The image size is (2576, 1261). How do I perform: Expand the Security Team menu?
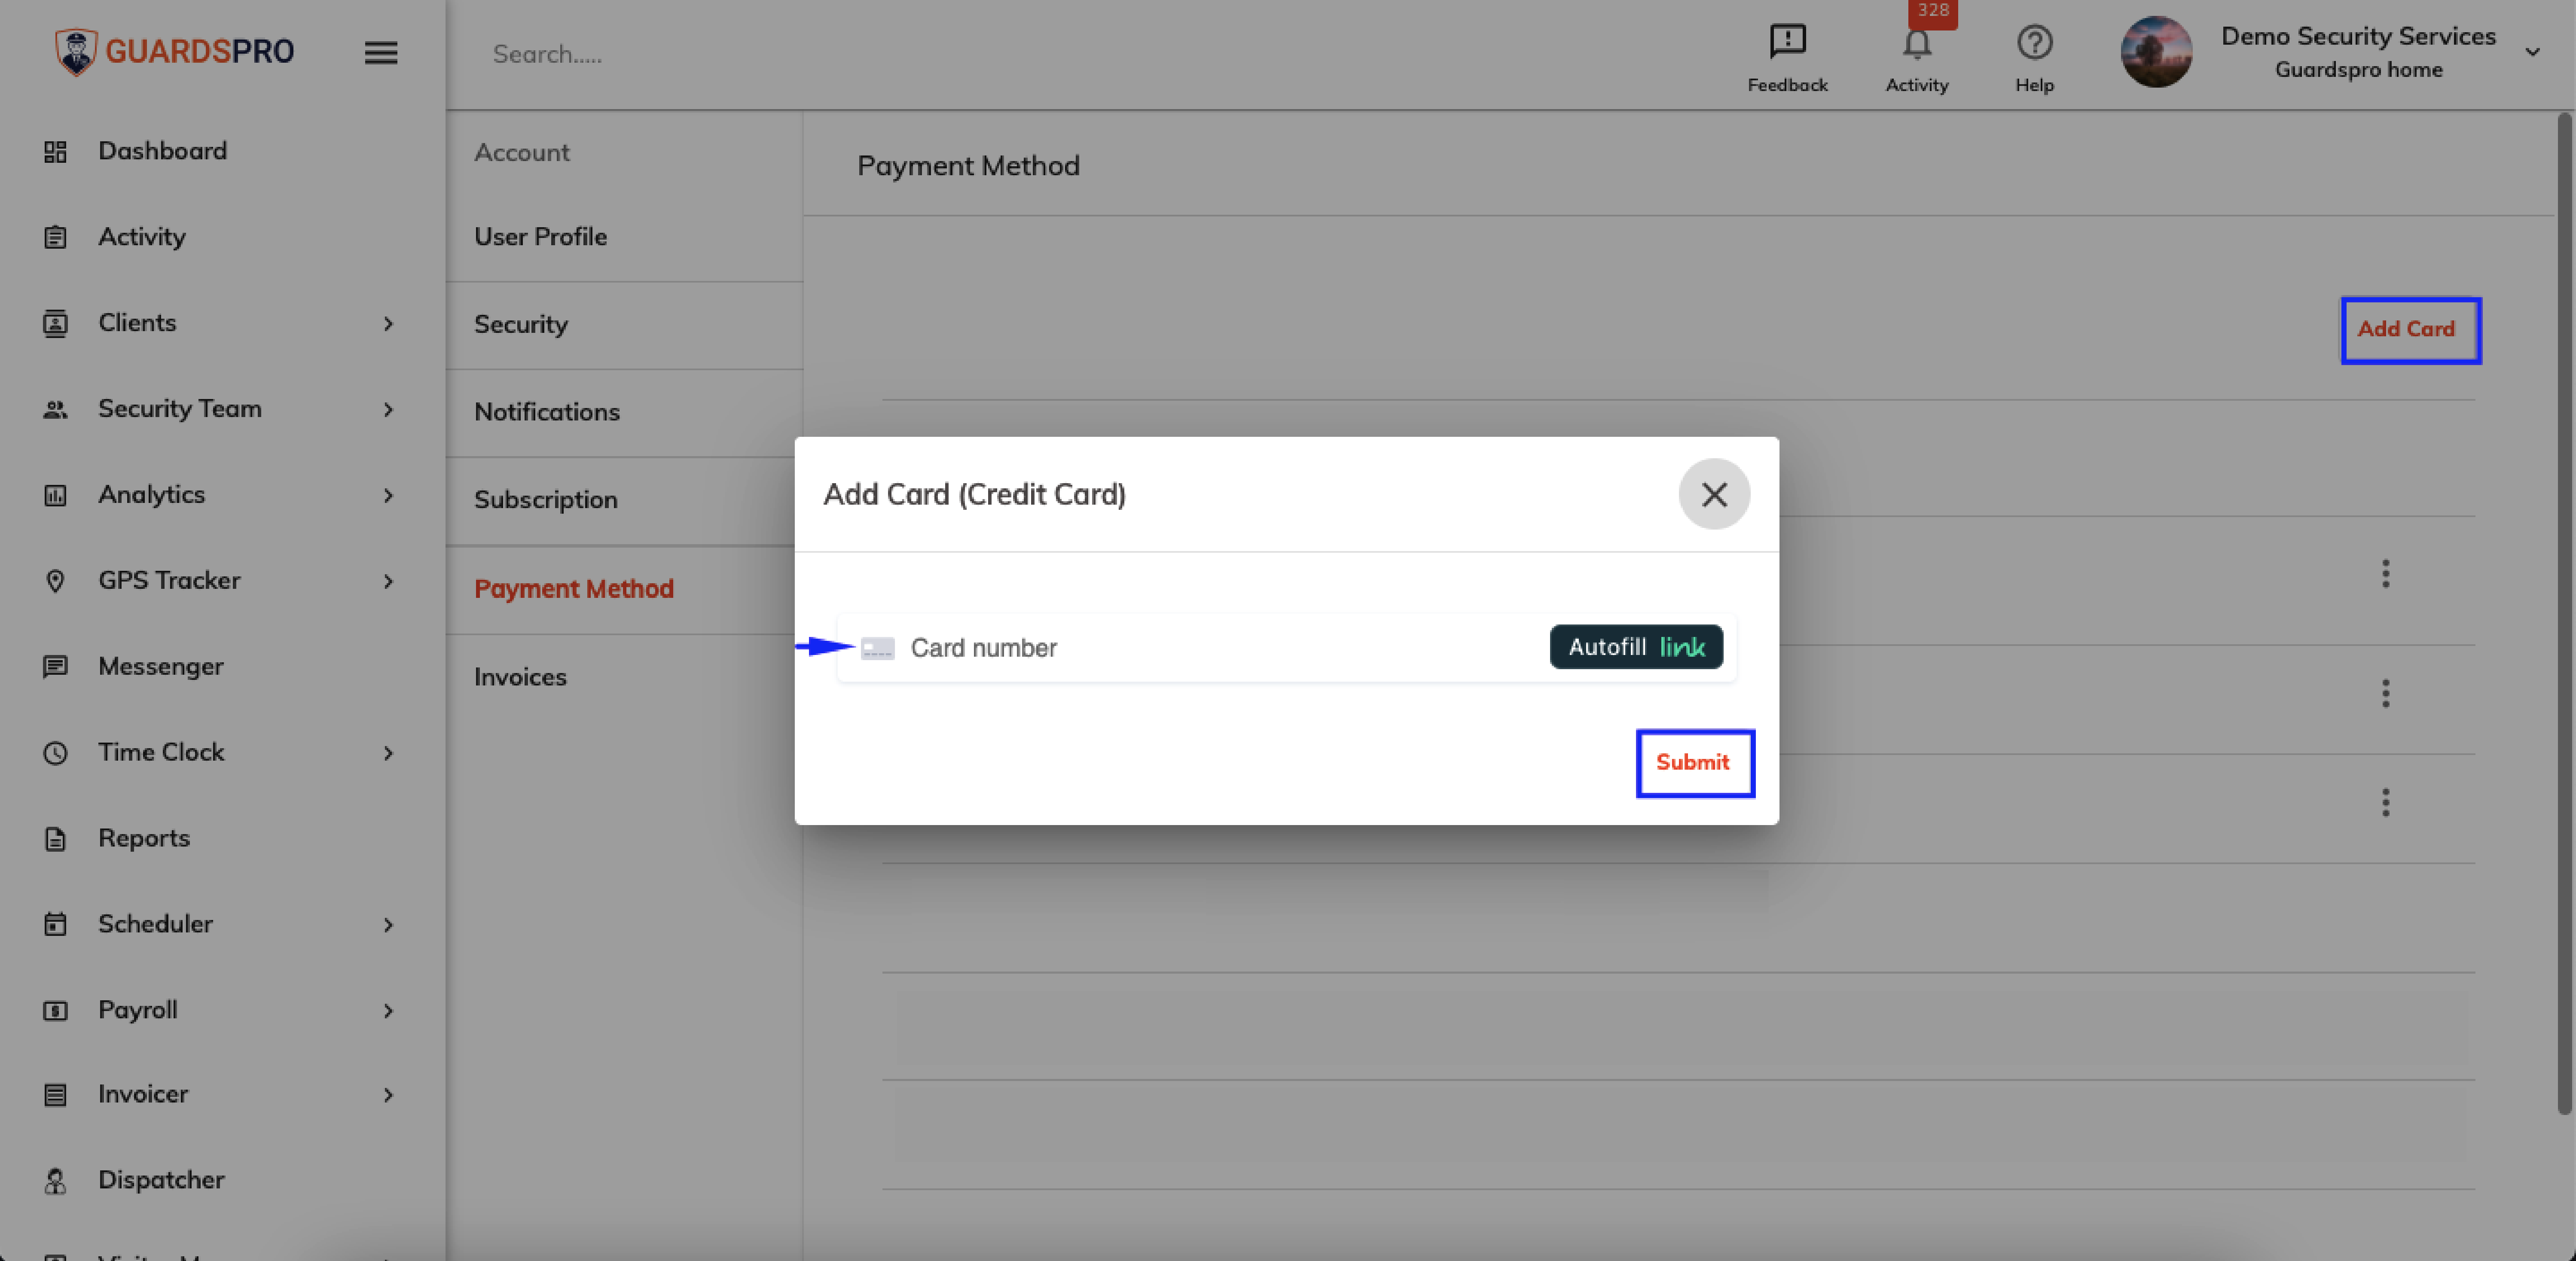pyautogui.click(x=180, y=408)
